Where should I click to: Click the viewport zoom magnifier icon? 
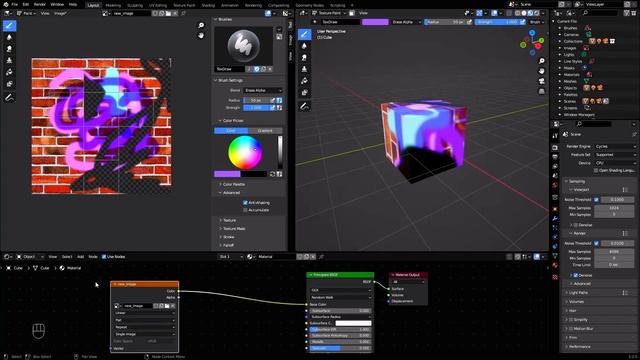point(542,61)
